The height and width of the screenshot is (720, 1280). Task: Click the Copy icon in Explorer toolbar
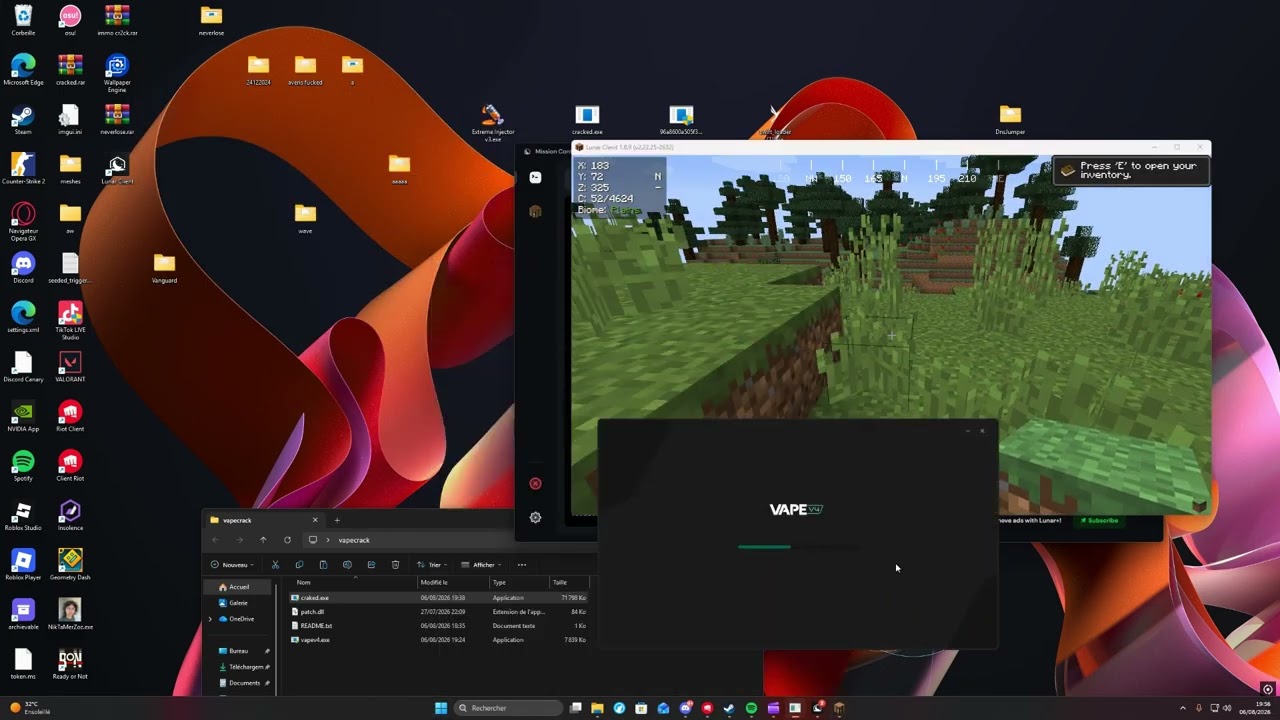[x=299, y=565]
